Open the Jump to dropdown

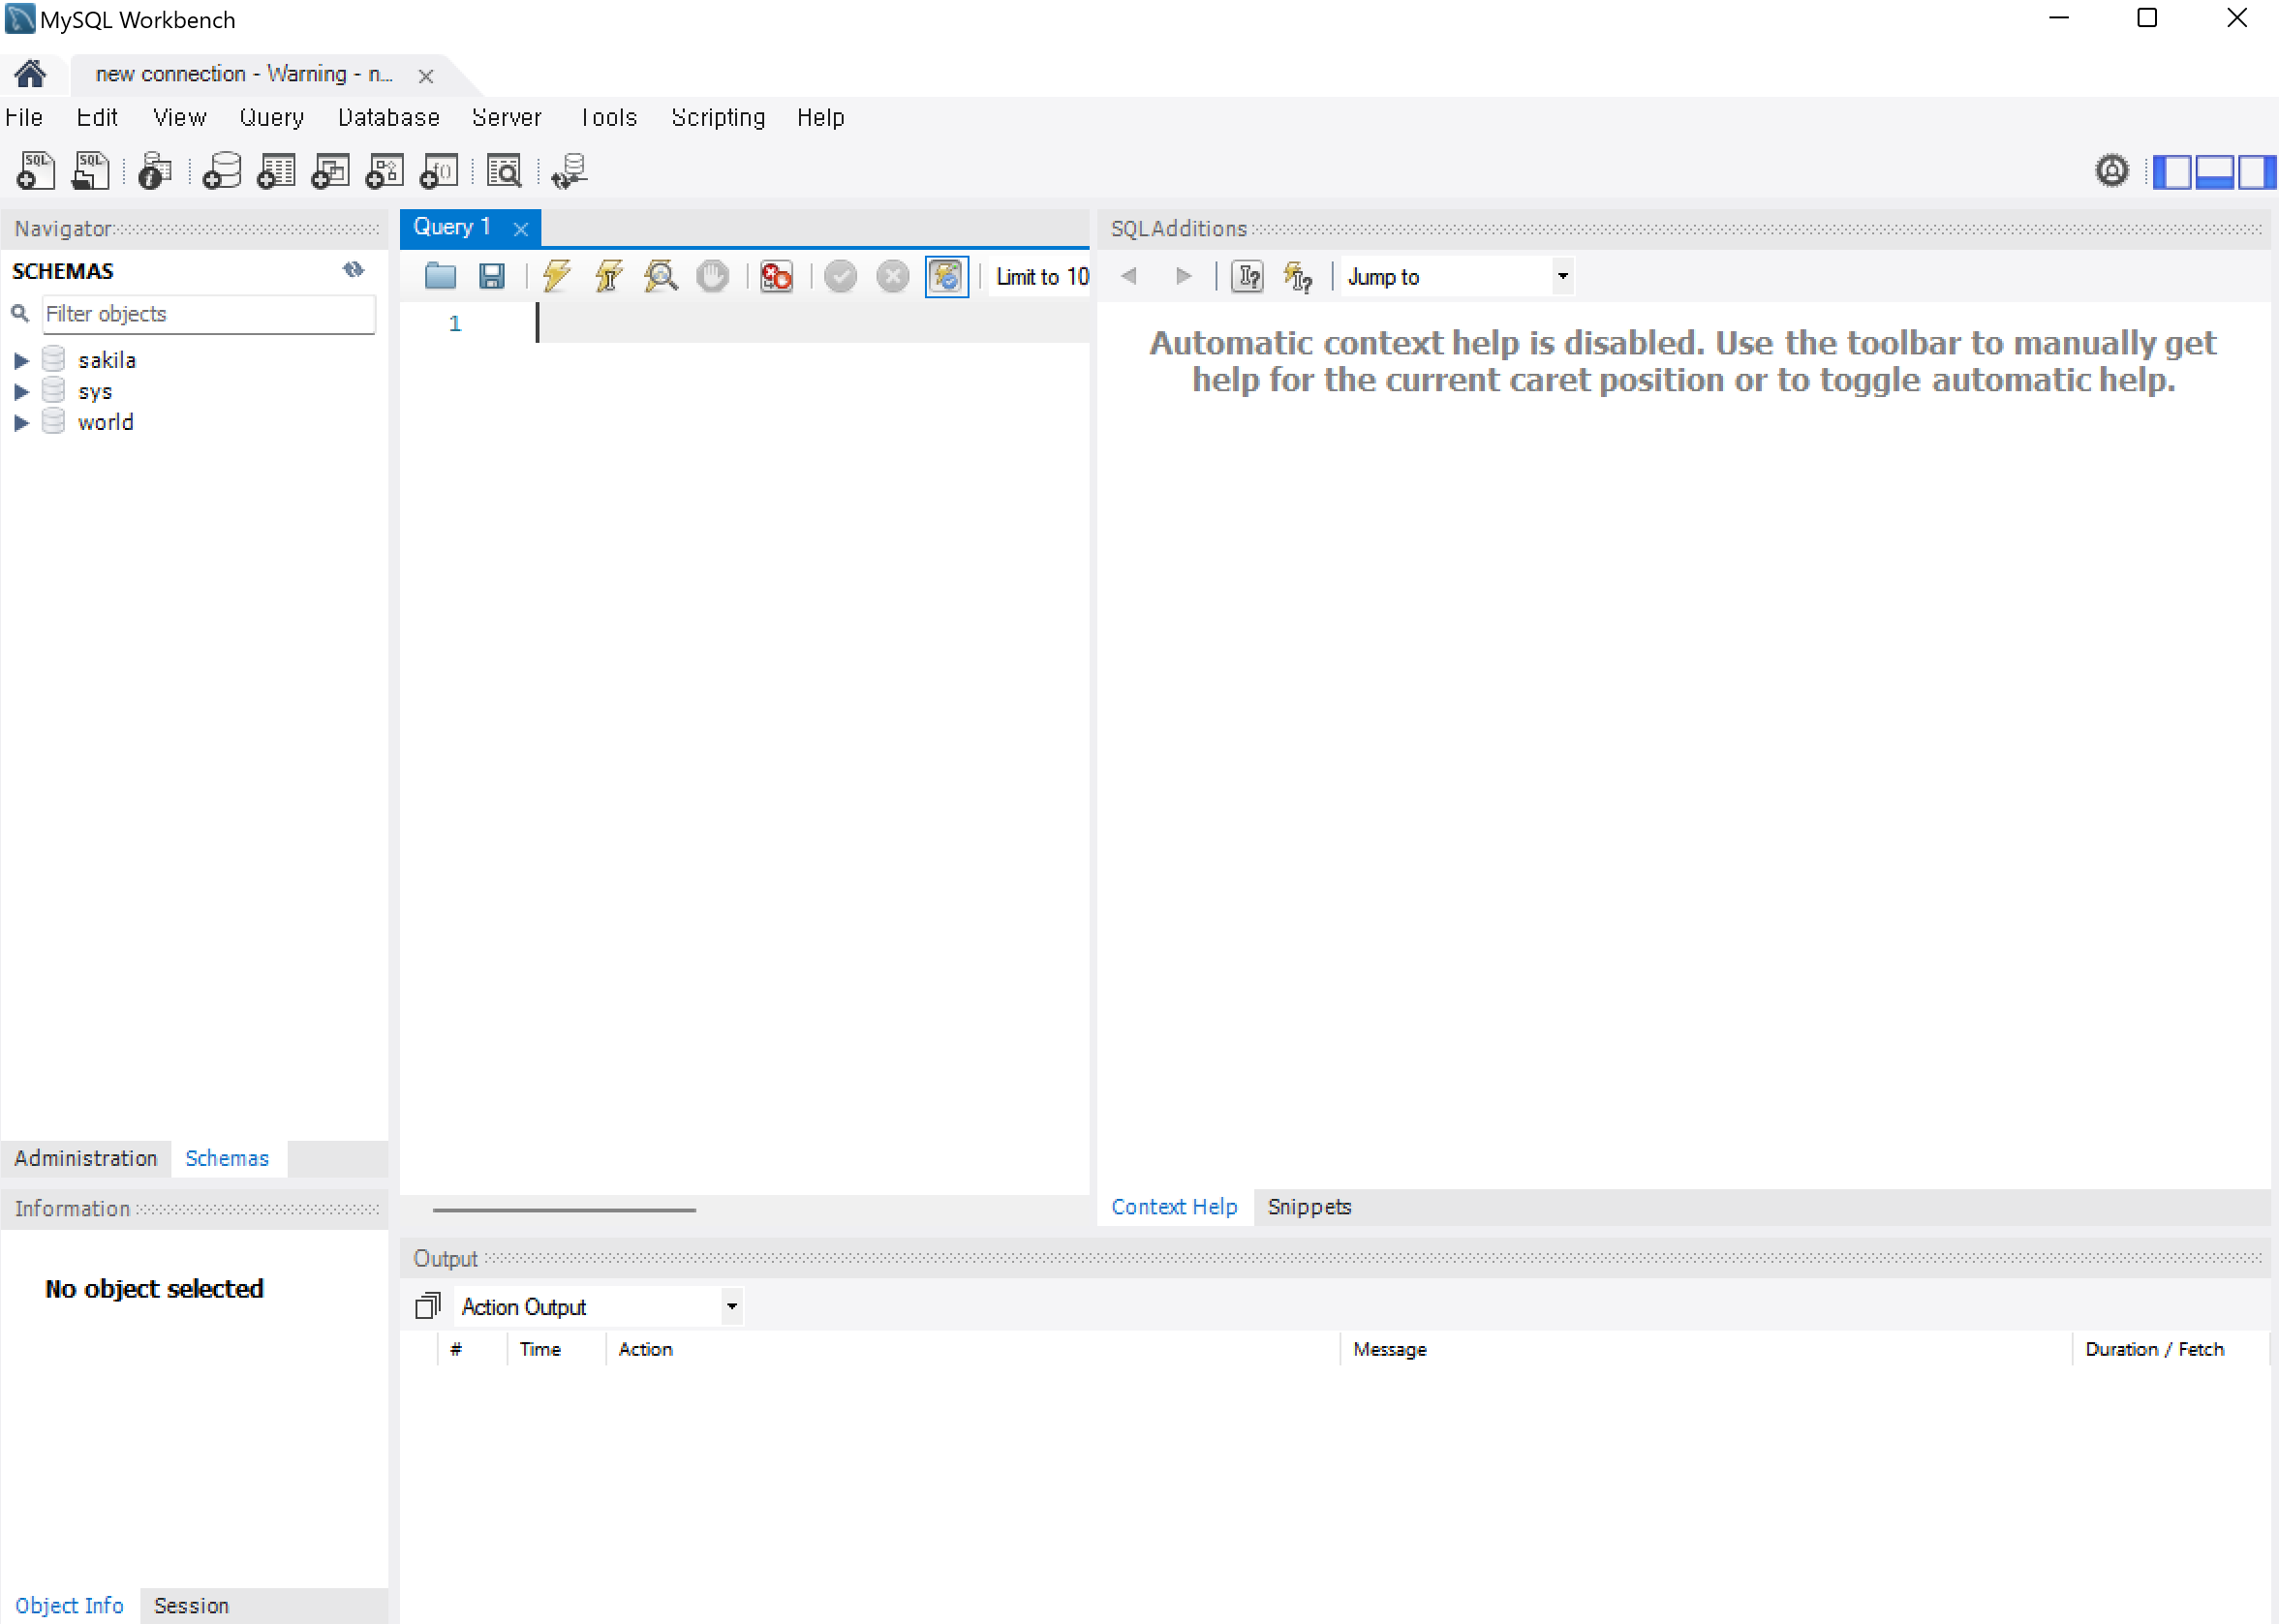[1562, 276]
